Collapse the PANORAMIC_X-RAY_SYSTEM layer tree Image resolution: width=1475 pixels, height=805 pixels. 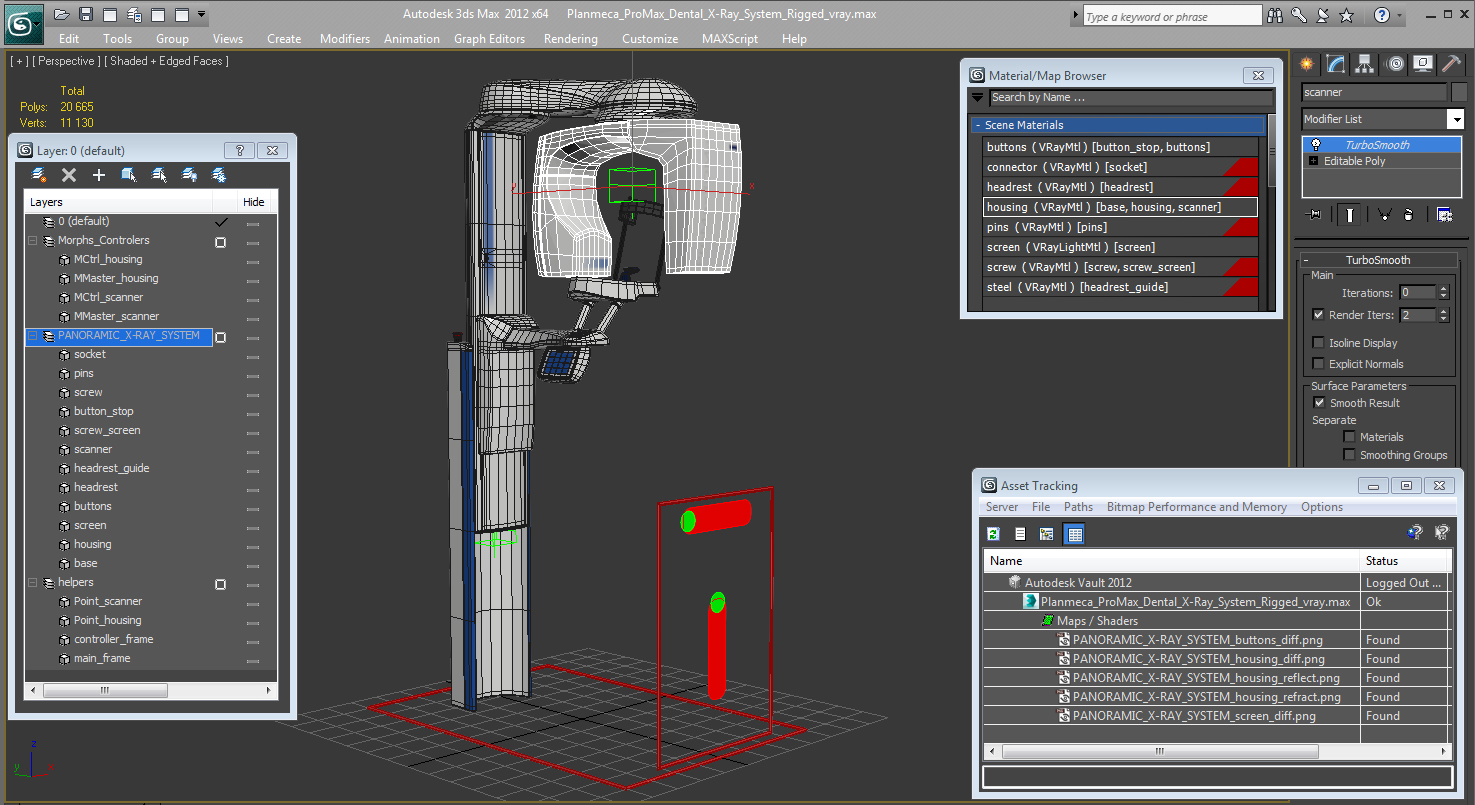33,336
